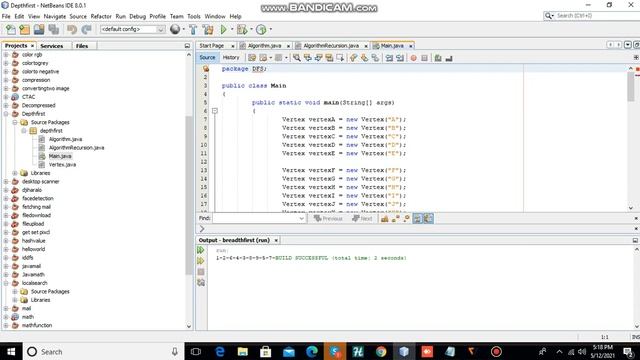The width and height of the screenshot is (640, 360).
Task: Click Find Selection magnifier in editor toolbar
Action: pos(297,58)
